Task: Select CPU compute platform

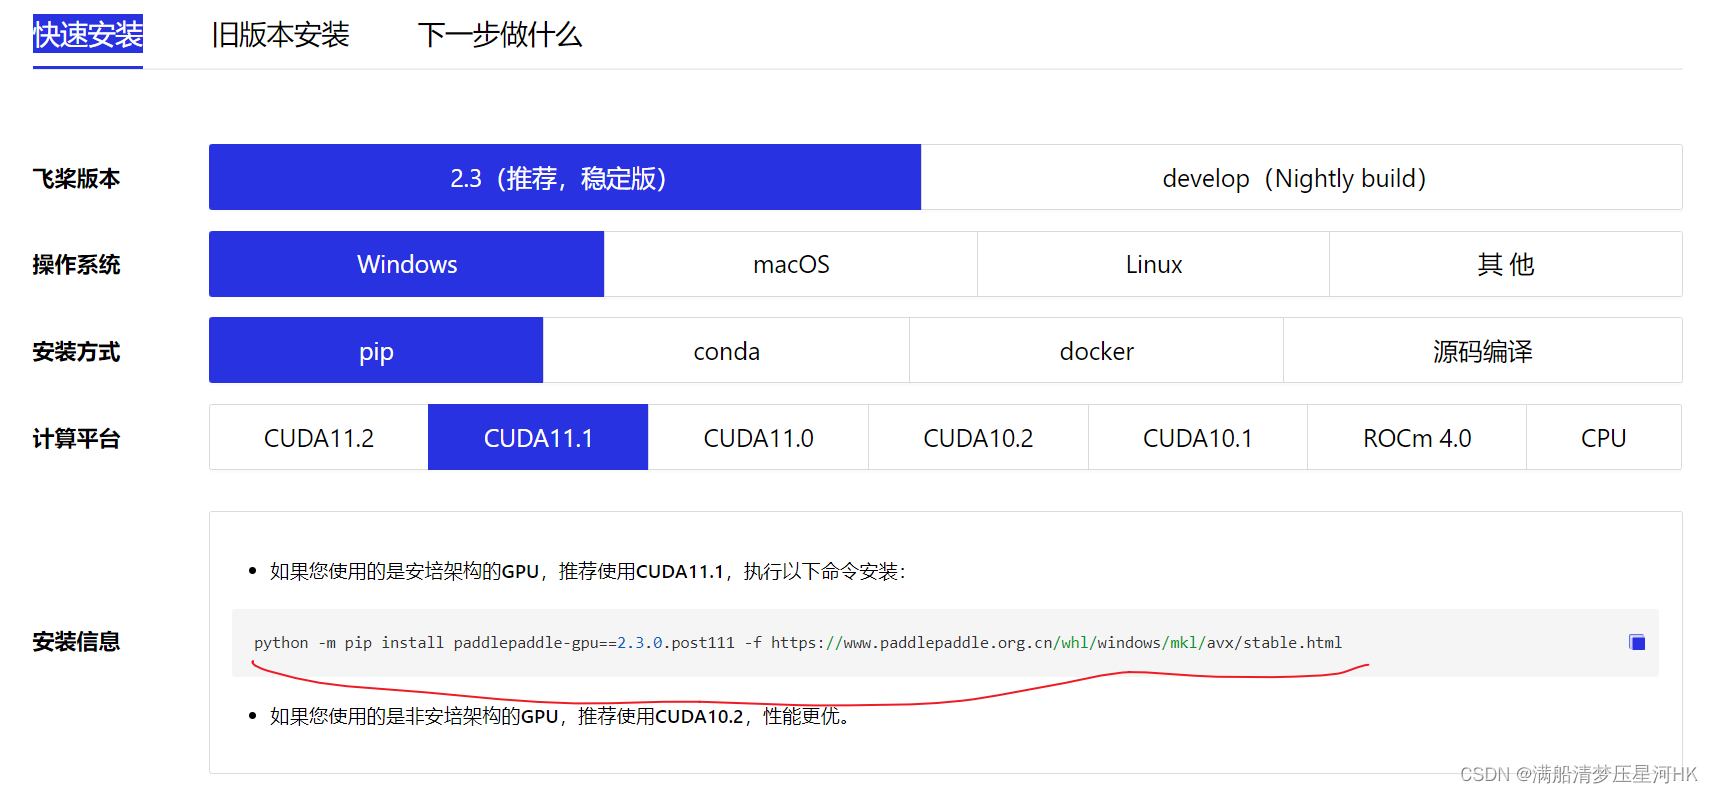Action: [1604, 438]
